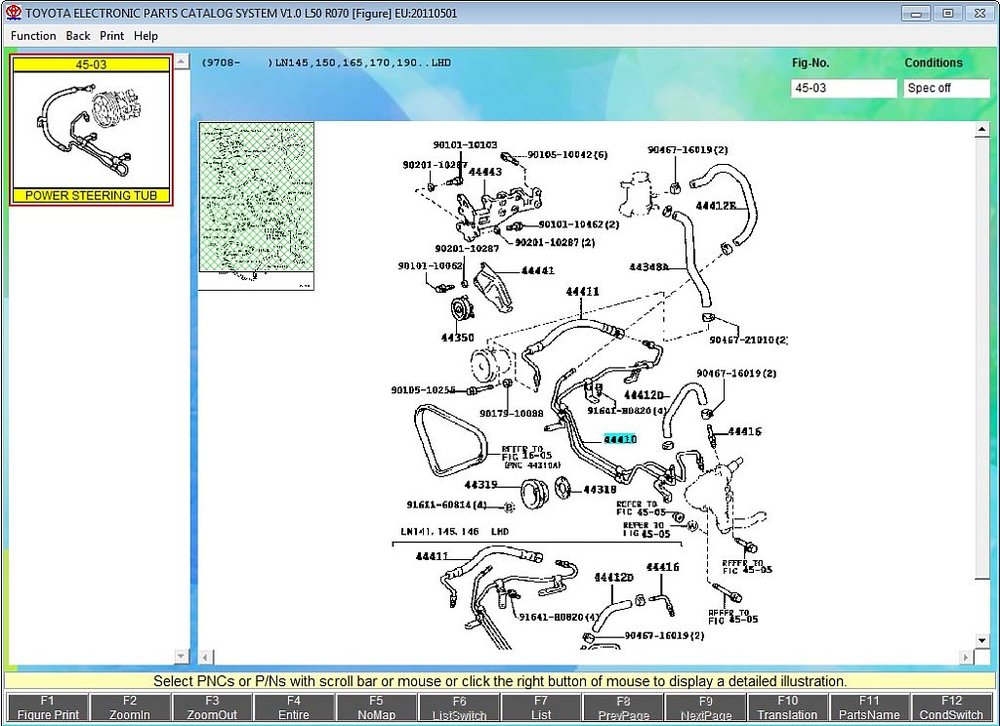Image resolution: width=1000 pixels, height=726 pixels.
Task: Click the thumbnail list scroll-up arrow
Action: pos(182,62)
